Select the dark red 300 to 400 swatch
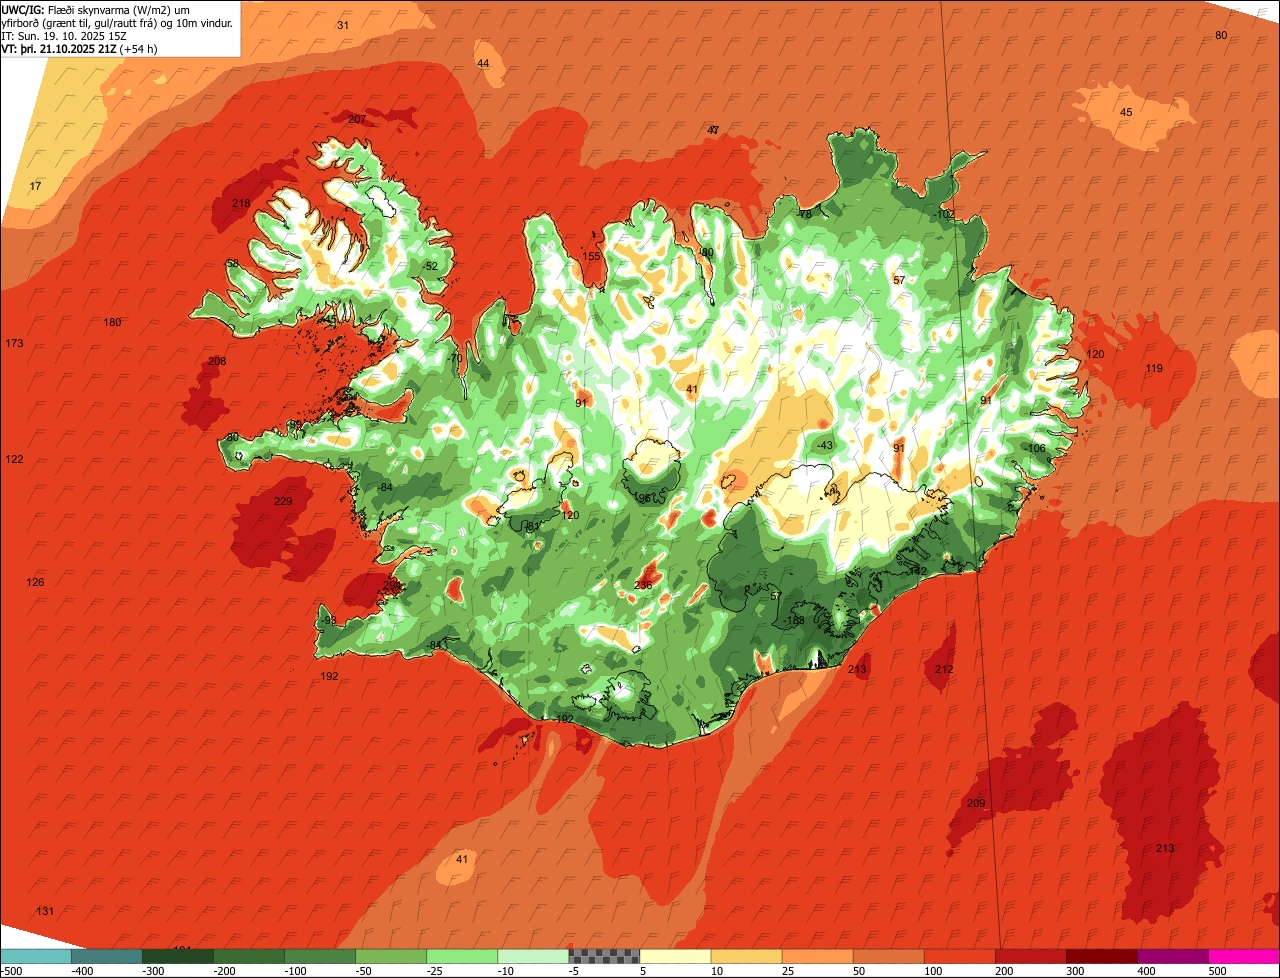Screen dimensions: 1280x978 click(1101, 956)
